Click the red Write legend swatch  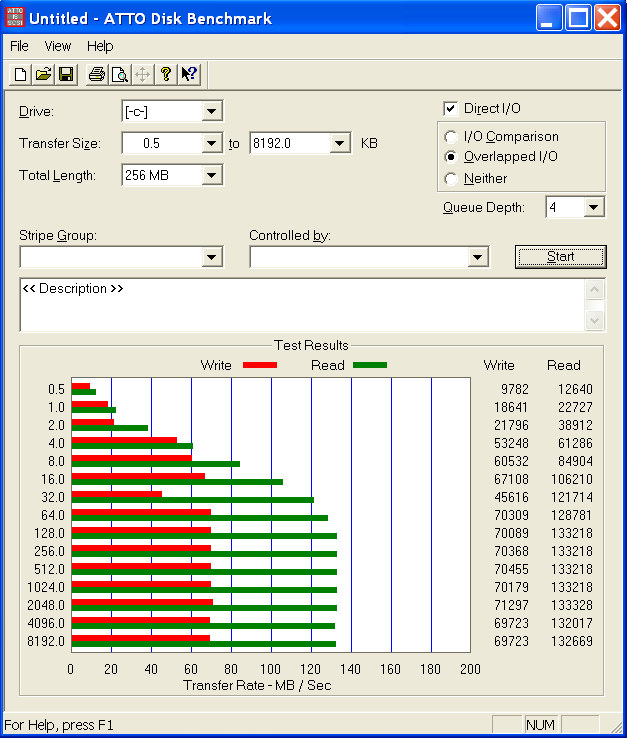260,365
